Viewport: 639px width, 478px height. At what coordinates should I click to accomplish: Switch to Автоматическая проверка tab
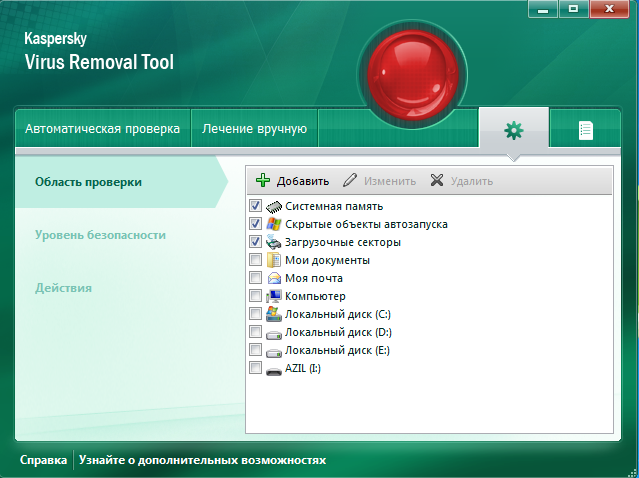click(103, 128)
